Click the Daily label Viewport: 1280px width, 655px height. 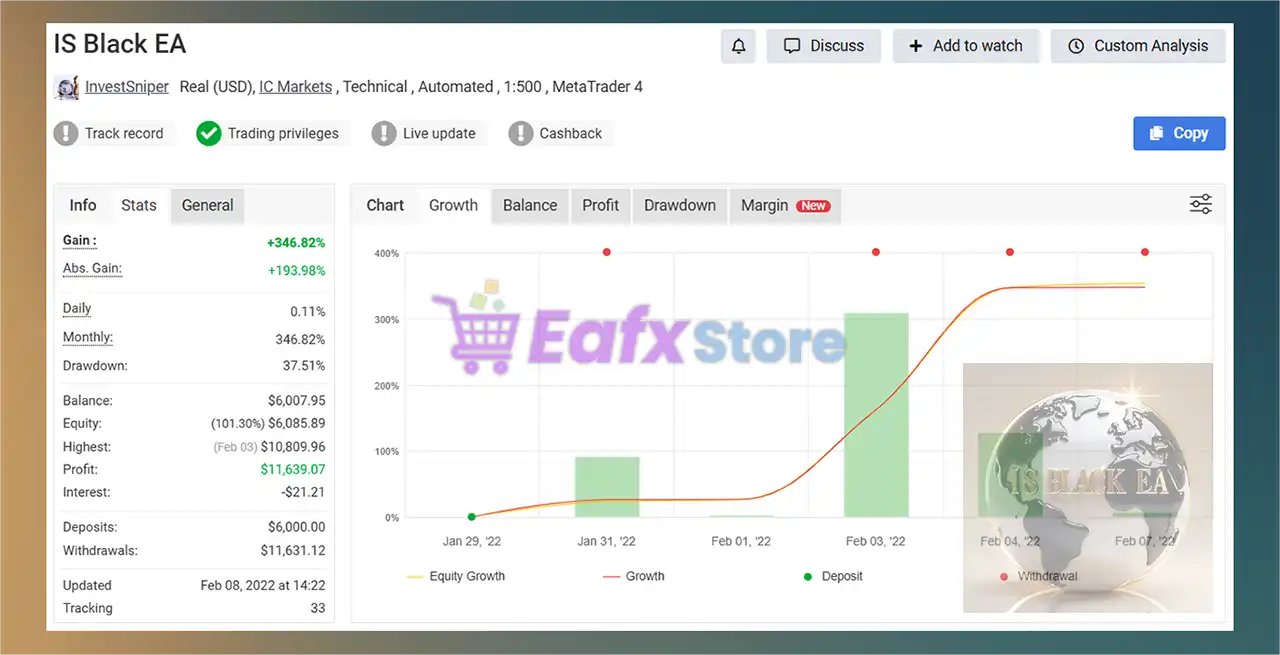click(x=77, y=309)
